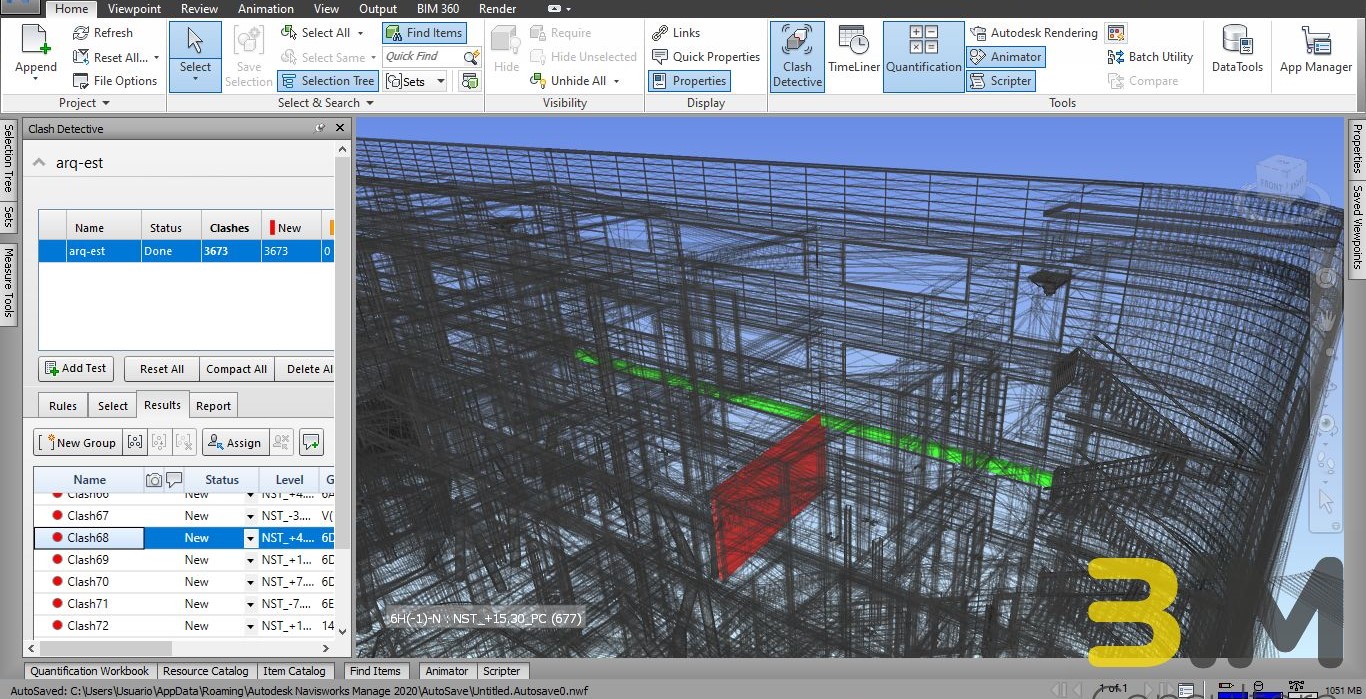The image size is (1366, 699).
Task: Open the Report tab in Clash Detective
Action: click(x=213, y=406)
